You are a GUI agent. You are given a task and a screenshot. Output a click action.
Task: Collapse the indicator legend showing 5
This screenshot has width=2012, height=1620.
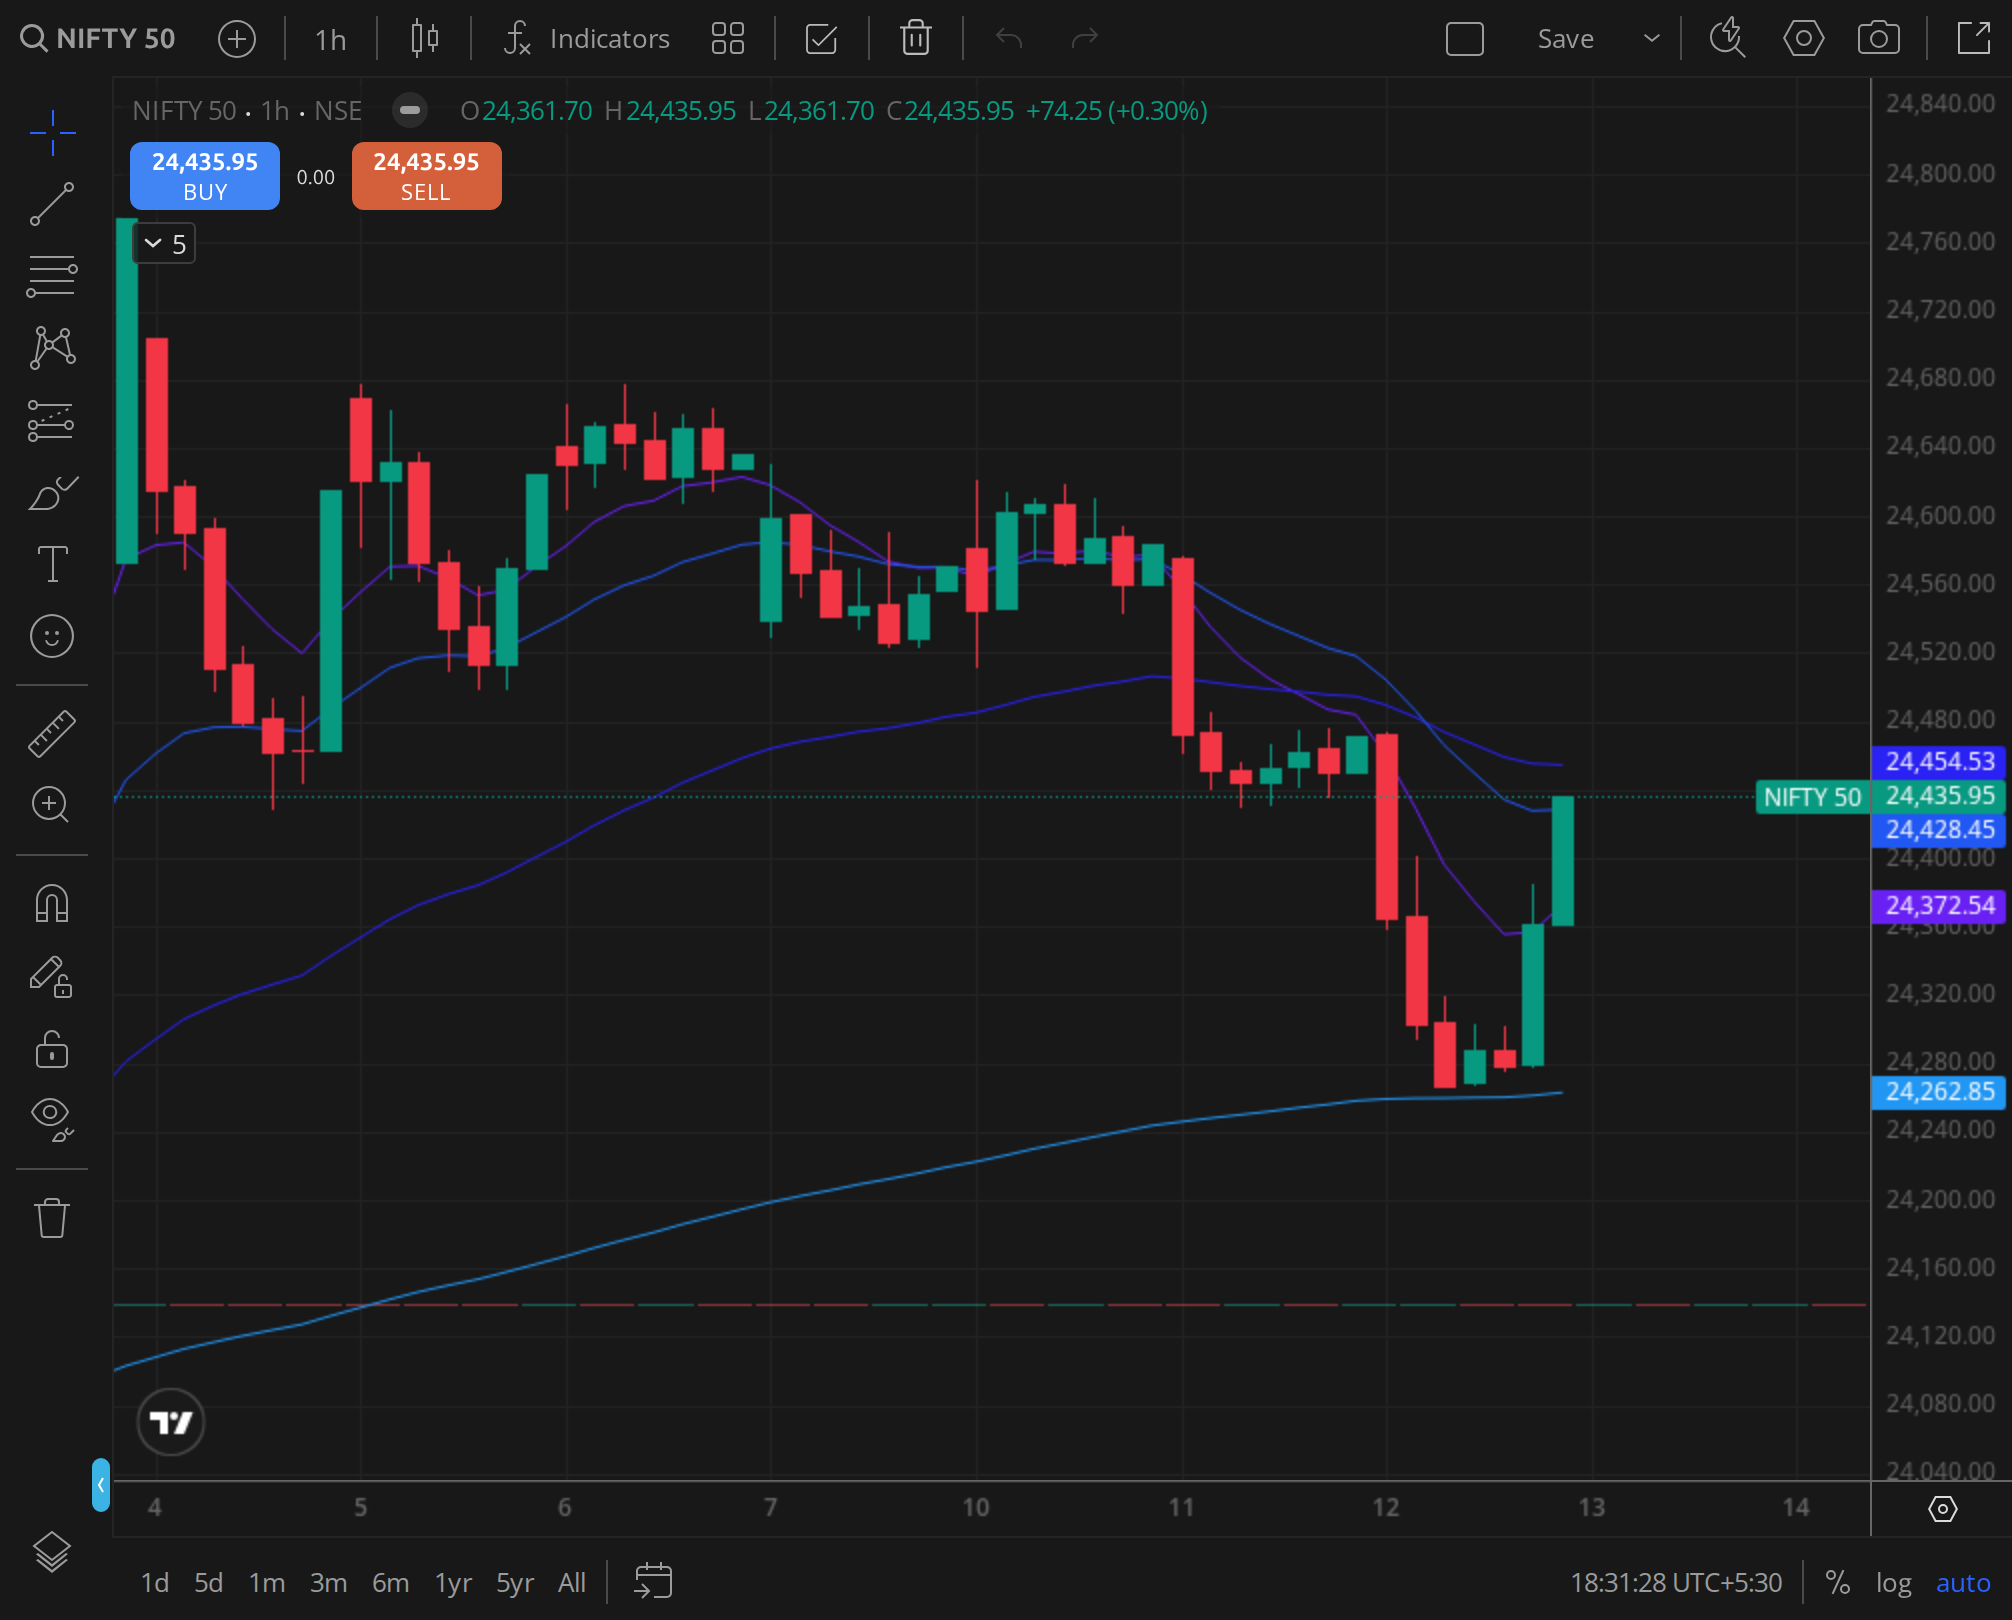click(x=164, y=244)
